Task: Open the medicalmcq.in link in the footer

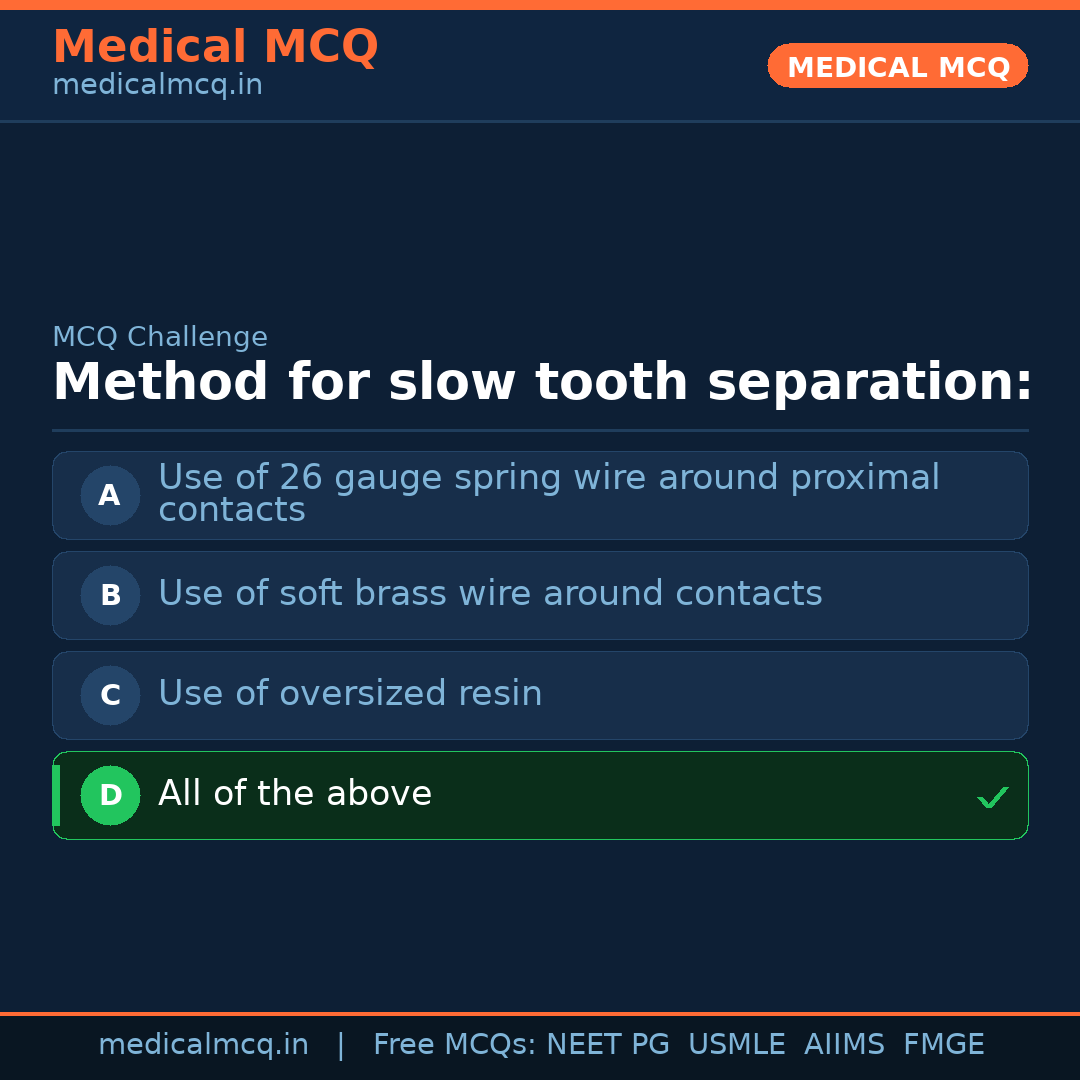Action: pyautogui.click(x=203, y=1045)
